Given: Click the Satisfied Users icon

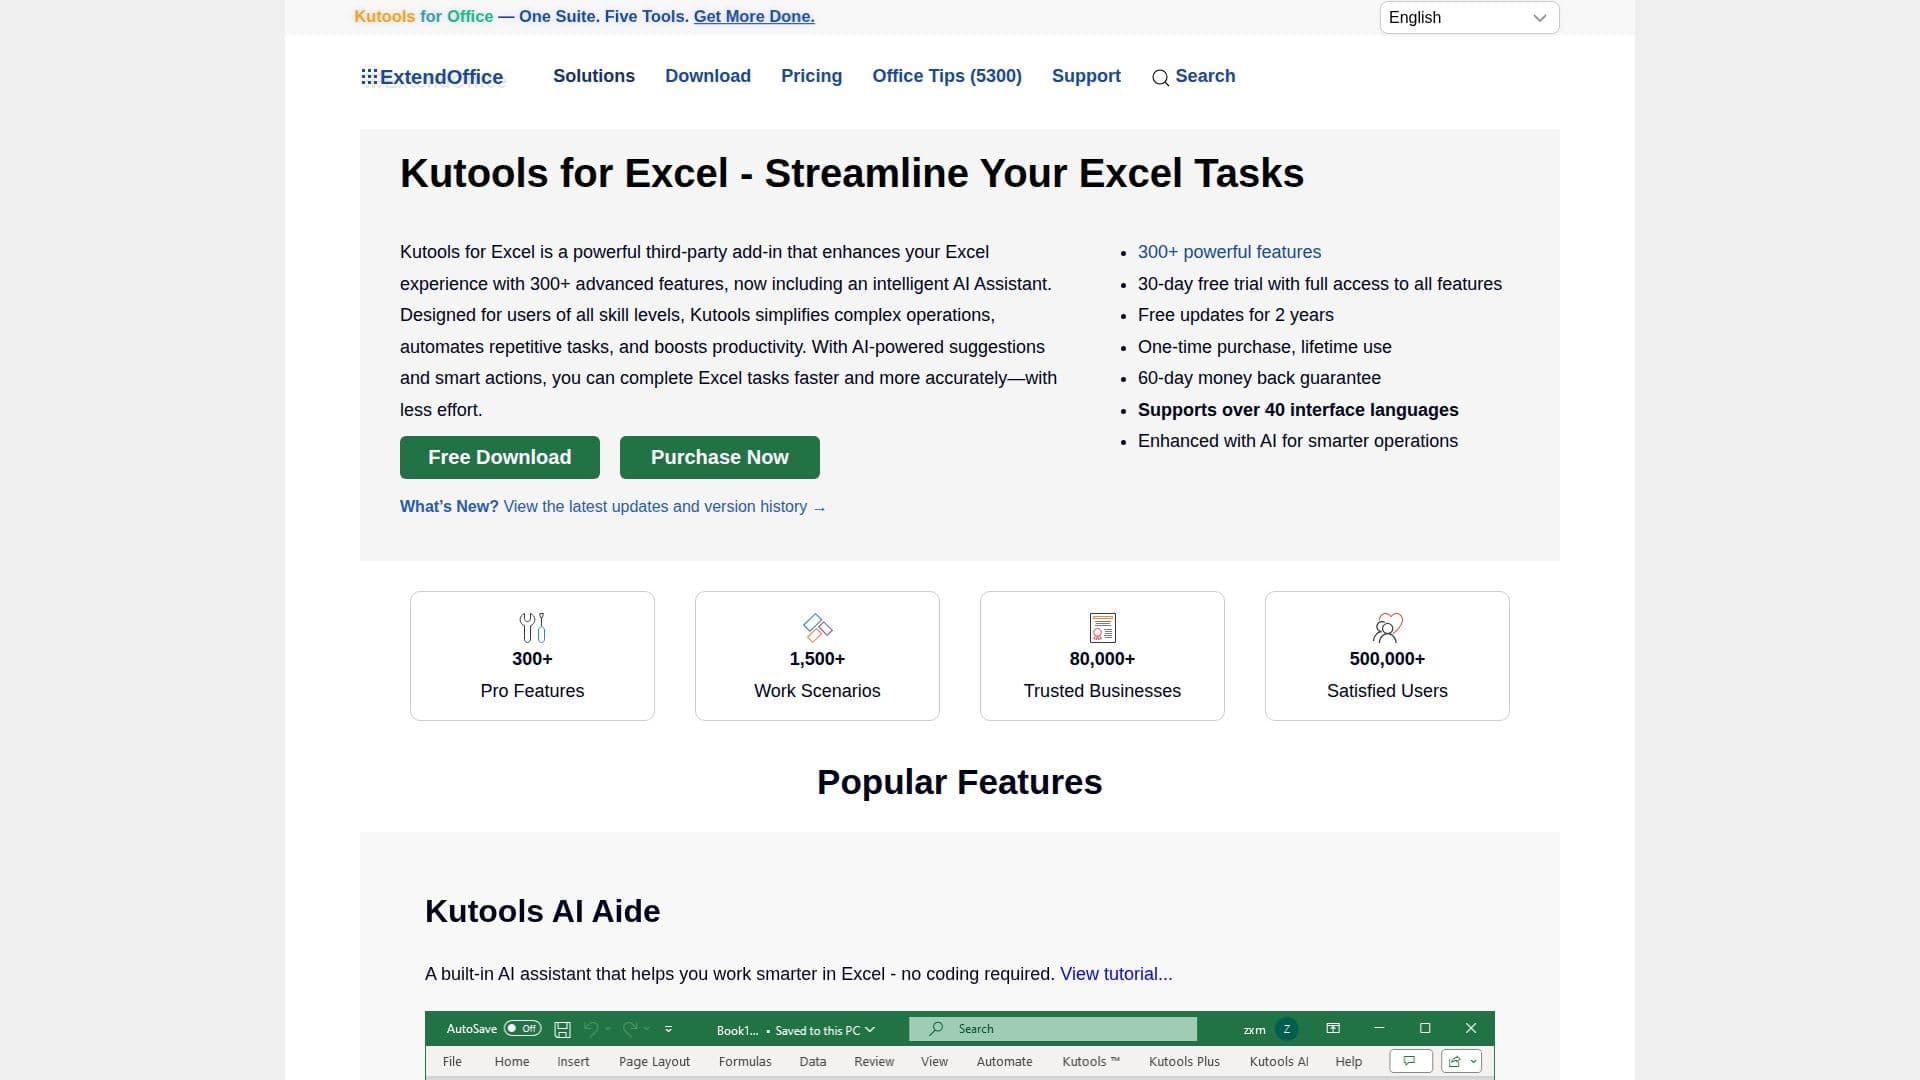Looking at the screenshot, I should [1387, 627].
